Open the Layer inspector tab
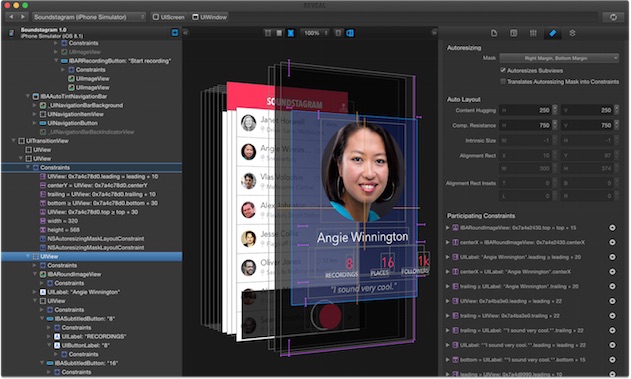The width and height of the screenshot is (631, 379). pyautogui.click(x=572, y=33)
